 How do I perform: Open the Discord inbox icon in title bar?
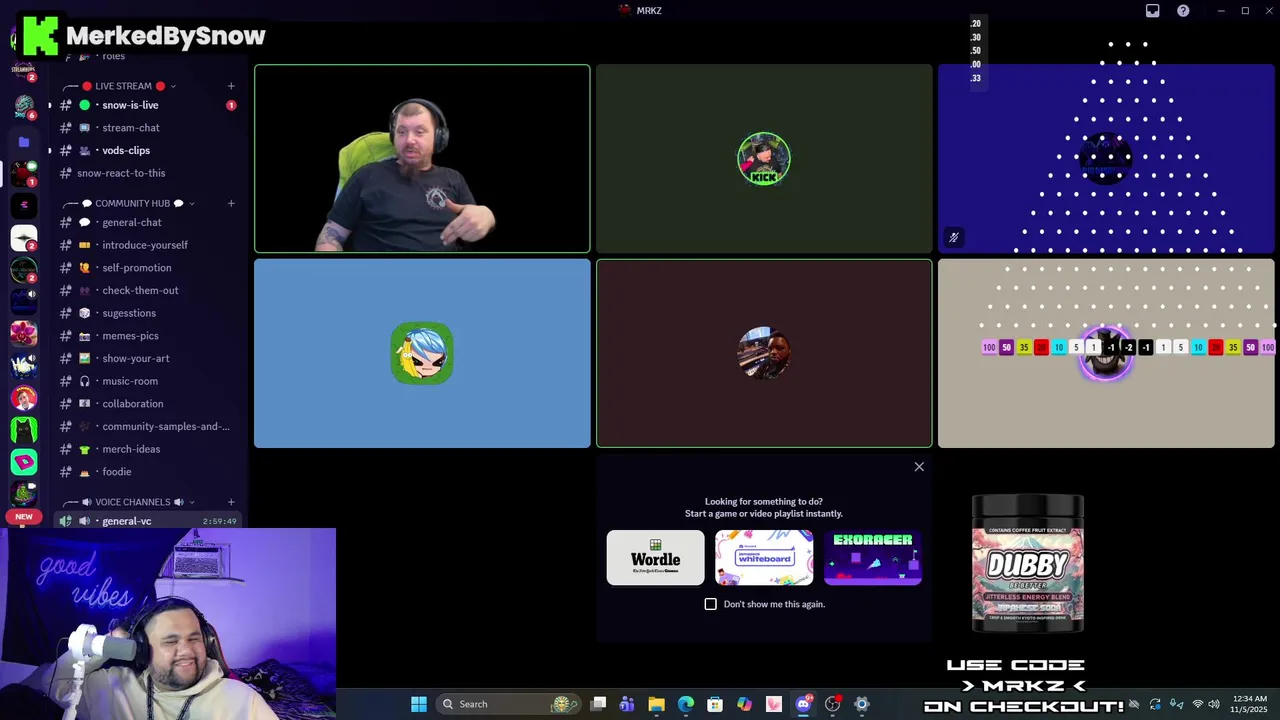tap(1152, 11)
